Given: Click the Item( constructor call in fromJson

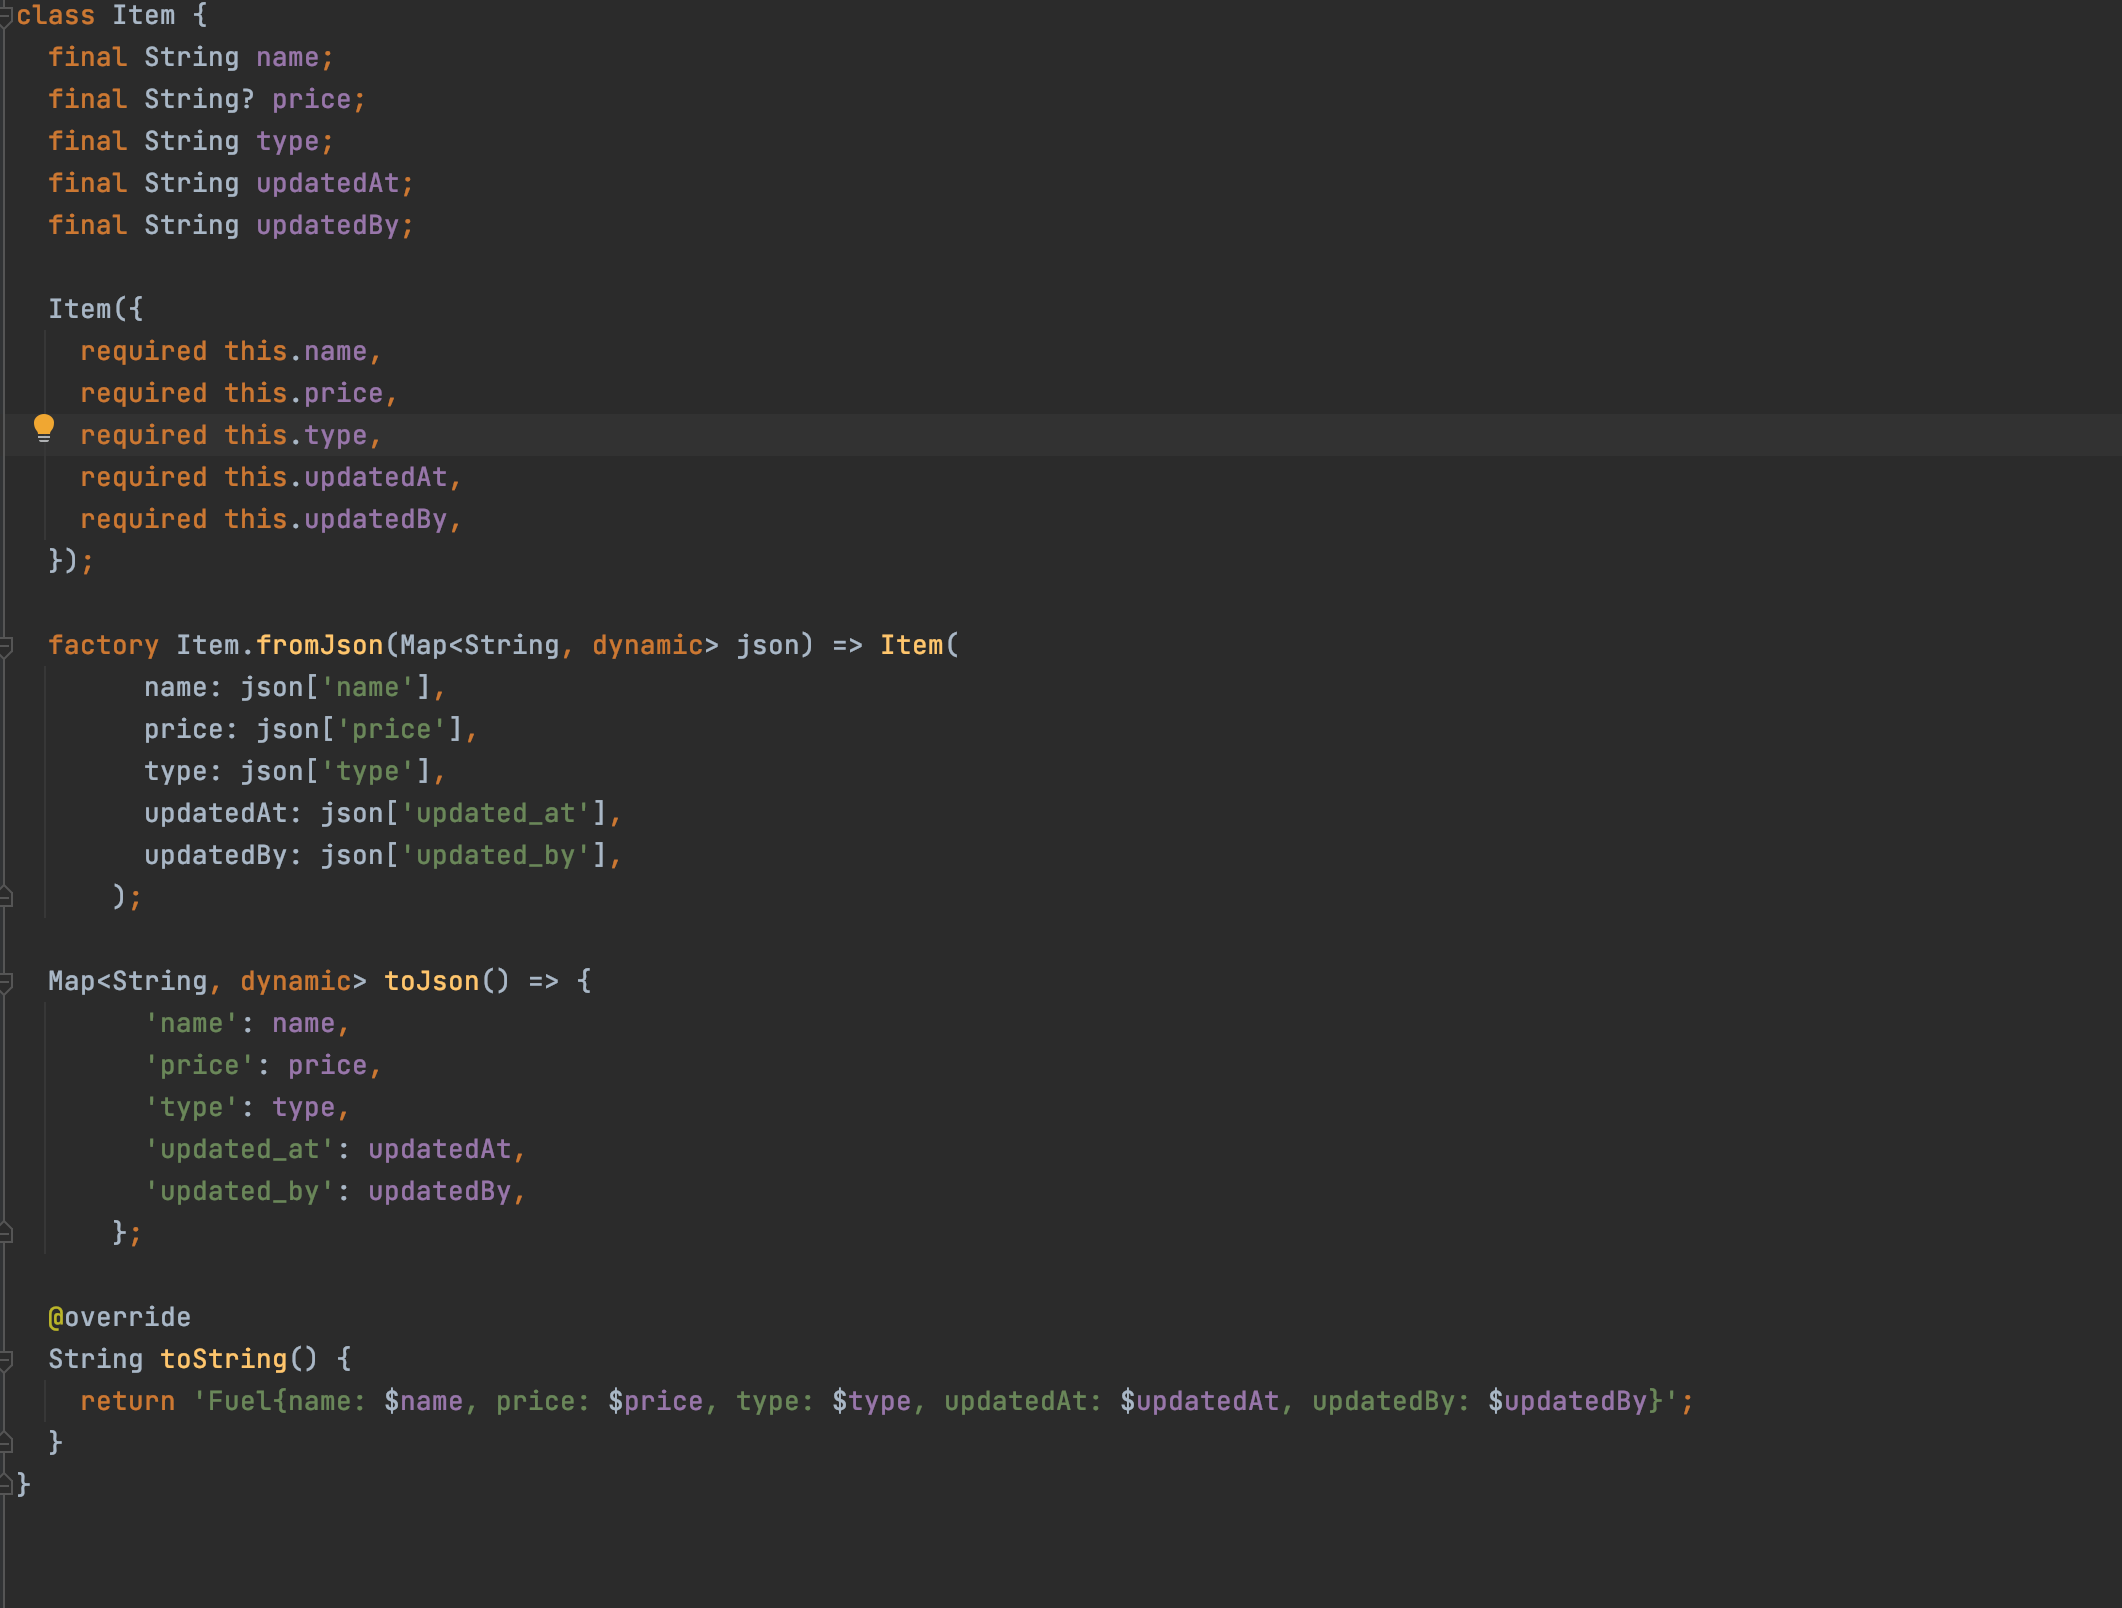Looking at the screenshot, I should coord(915,644).
